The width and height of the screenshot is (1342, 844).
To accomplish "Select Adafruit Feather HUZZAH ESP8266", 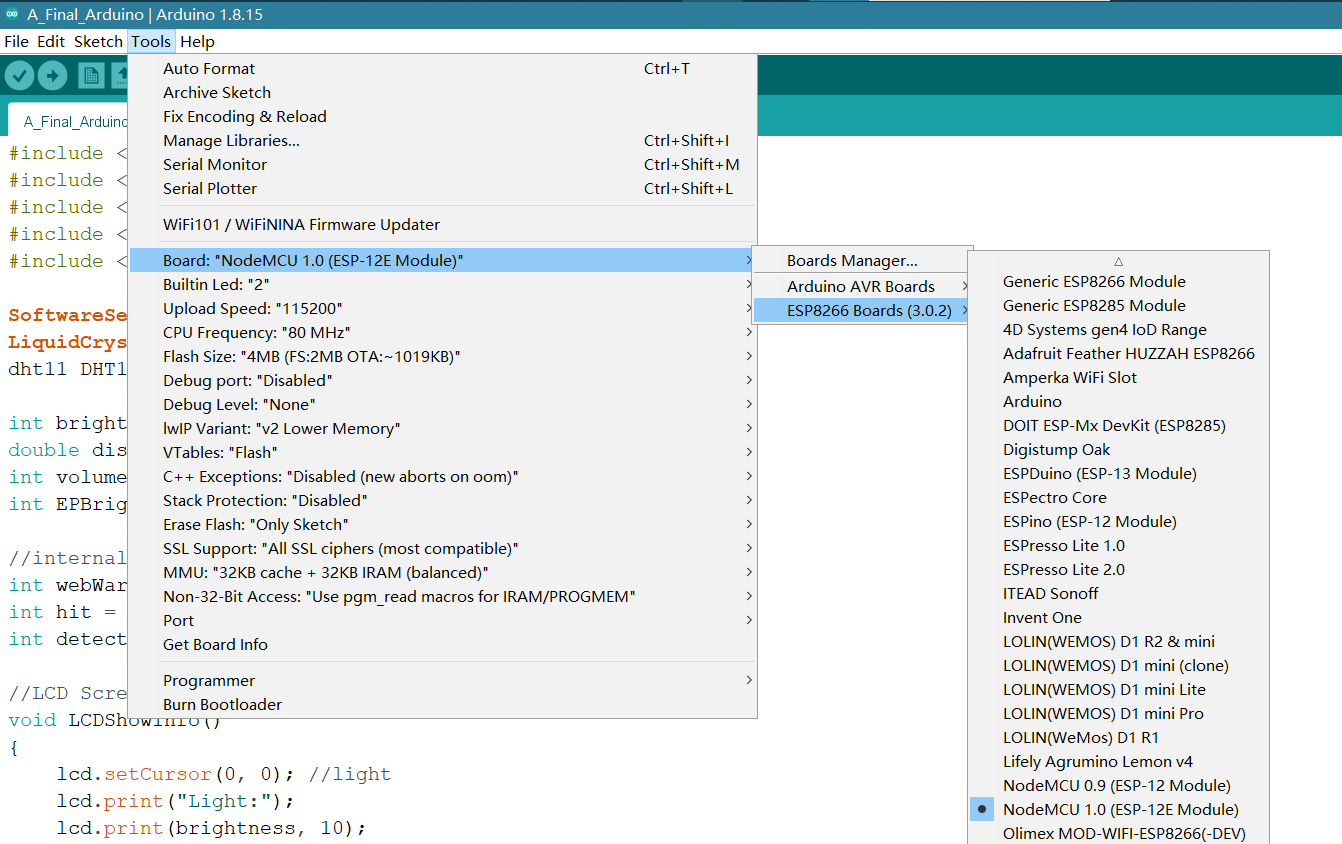I will (x=1119, y=354).
